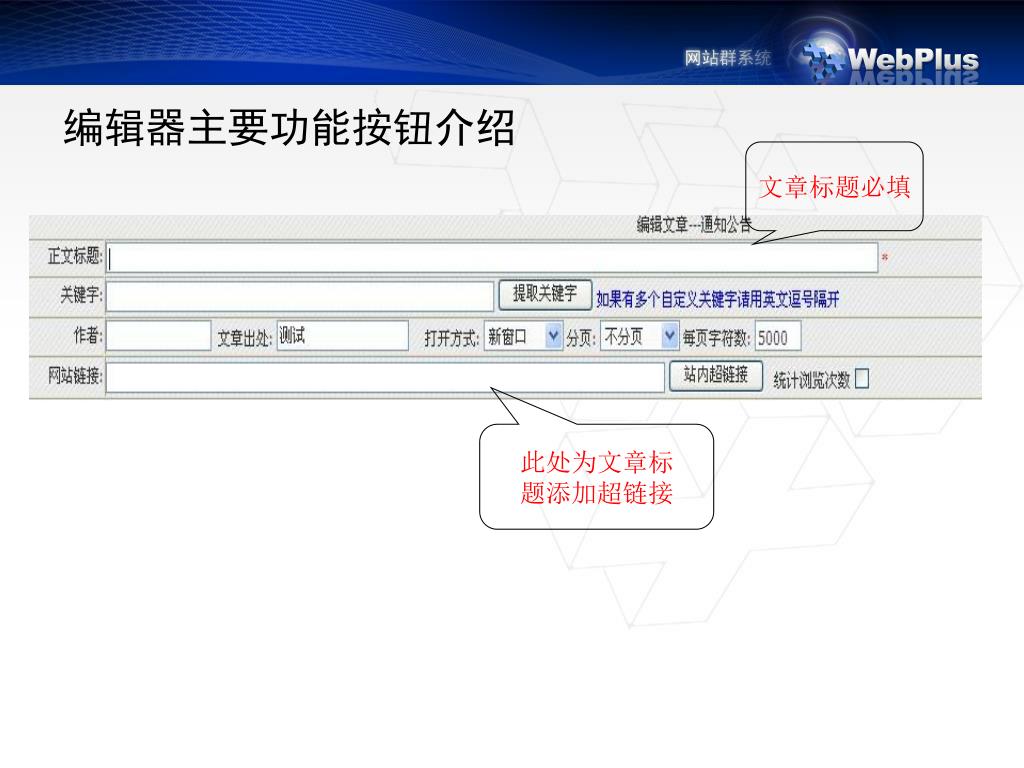Click the 编辑文章--通知公告 header text
The image size is (1024, 768).
(694, 225)
